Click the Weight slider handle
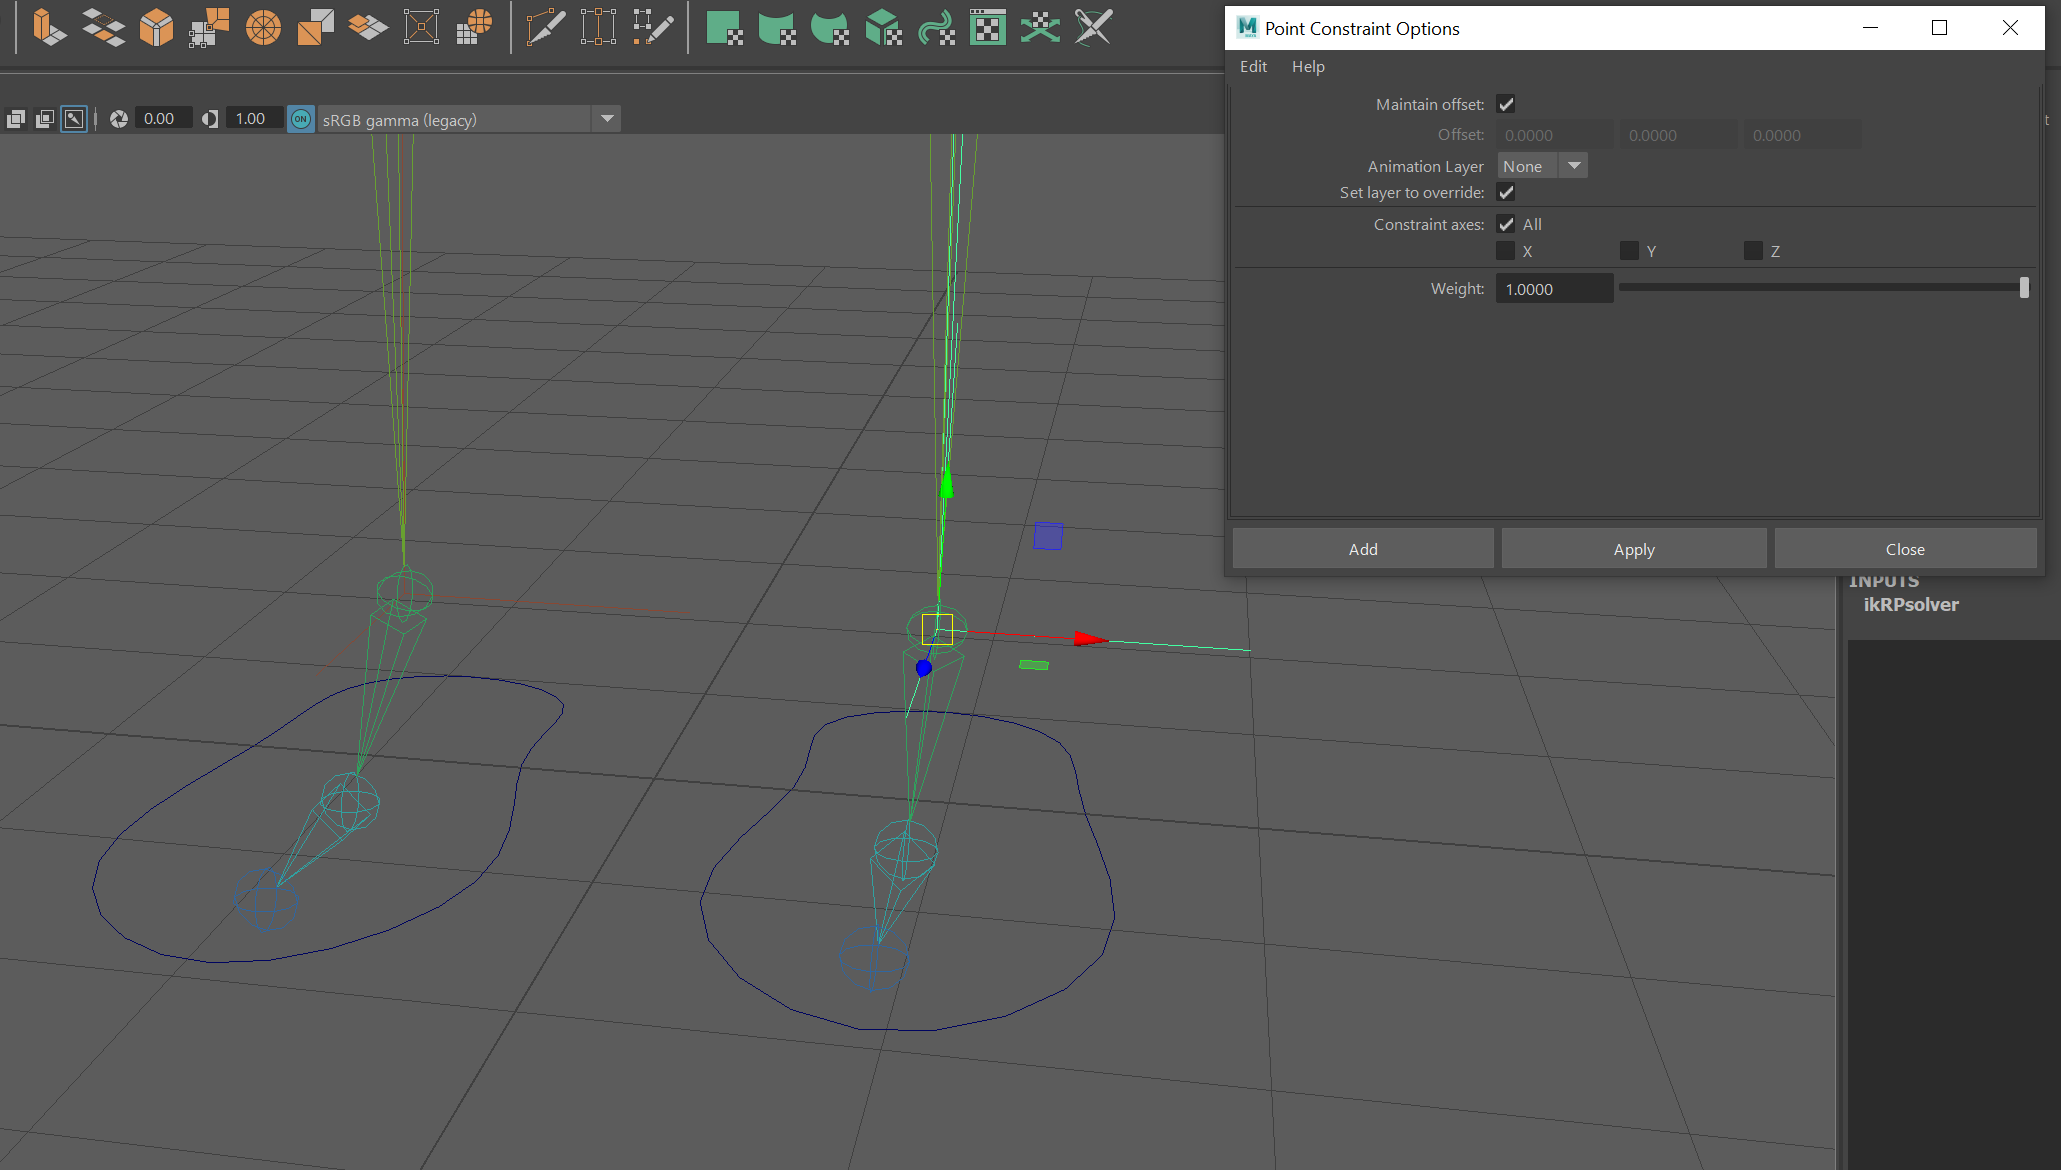Viewport: 2061px width, 1170px height. (2025, 288)
